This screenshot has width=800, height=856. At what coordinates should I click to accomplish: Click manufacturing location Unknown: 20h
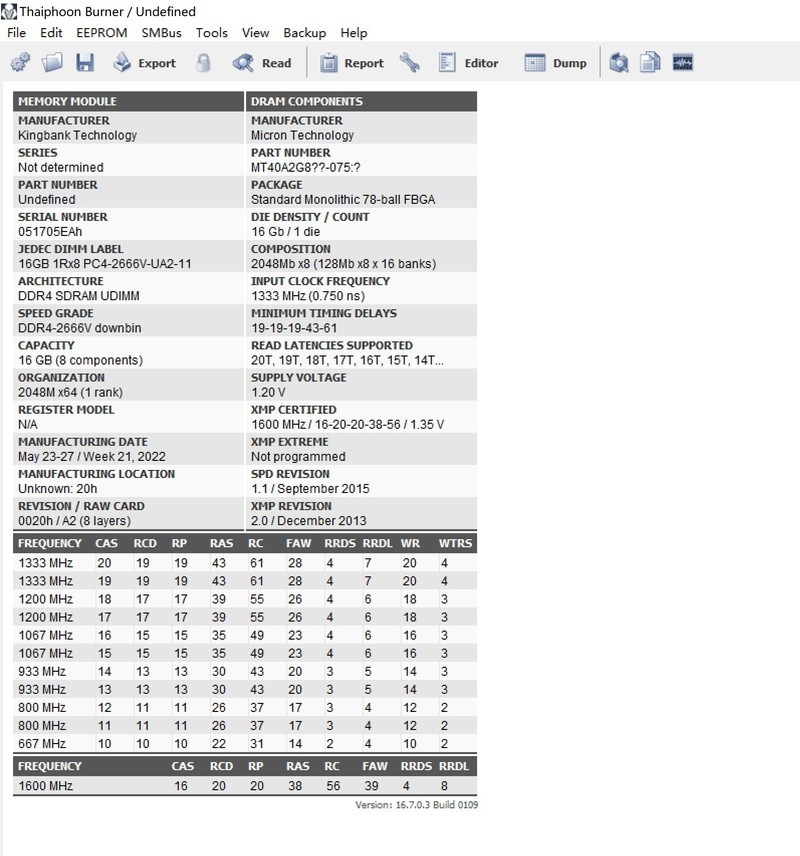[58, 489]
